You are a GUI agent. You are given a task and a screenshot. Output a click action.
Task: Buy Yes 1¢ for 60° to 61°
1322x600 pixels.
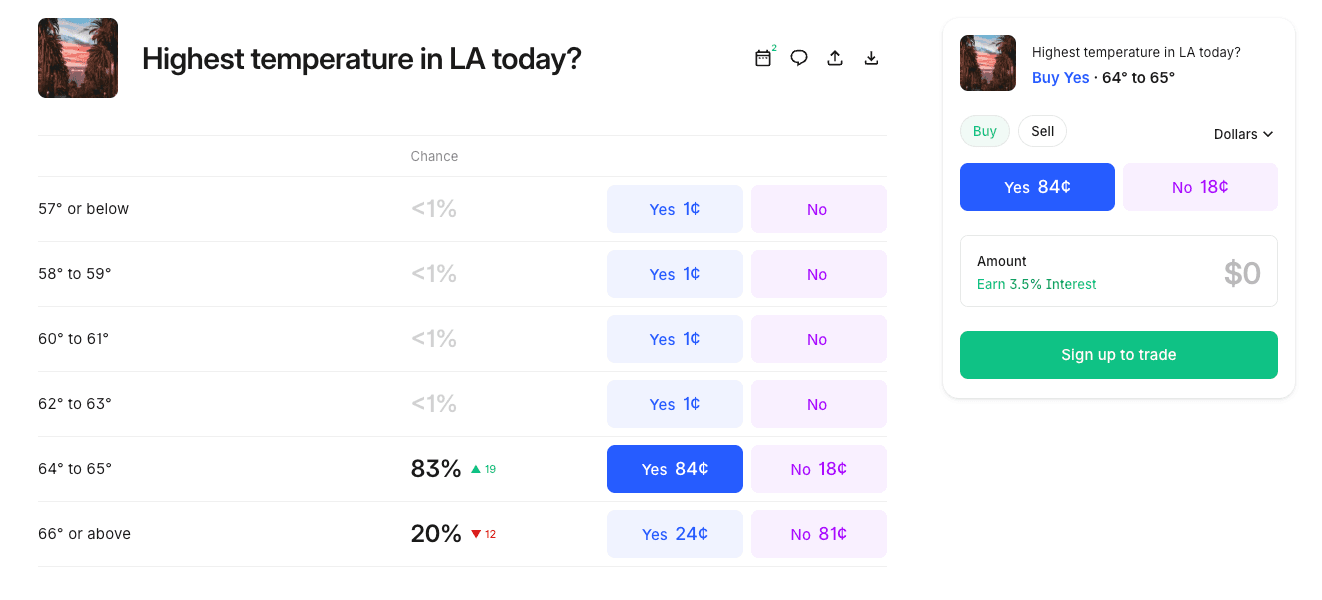674,339
